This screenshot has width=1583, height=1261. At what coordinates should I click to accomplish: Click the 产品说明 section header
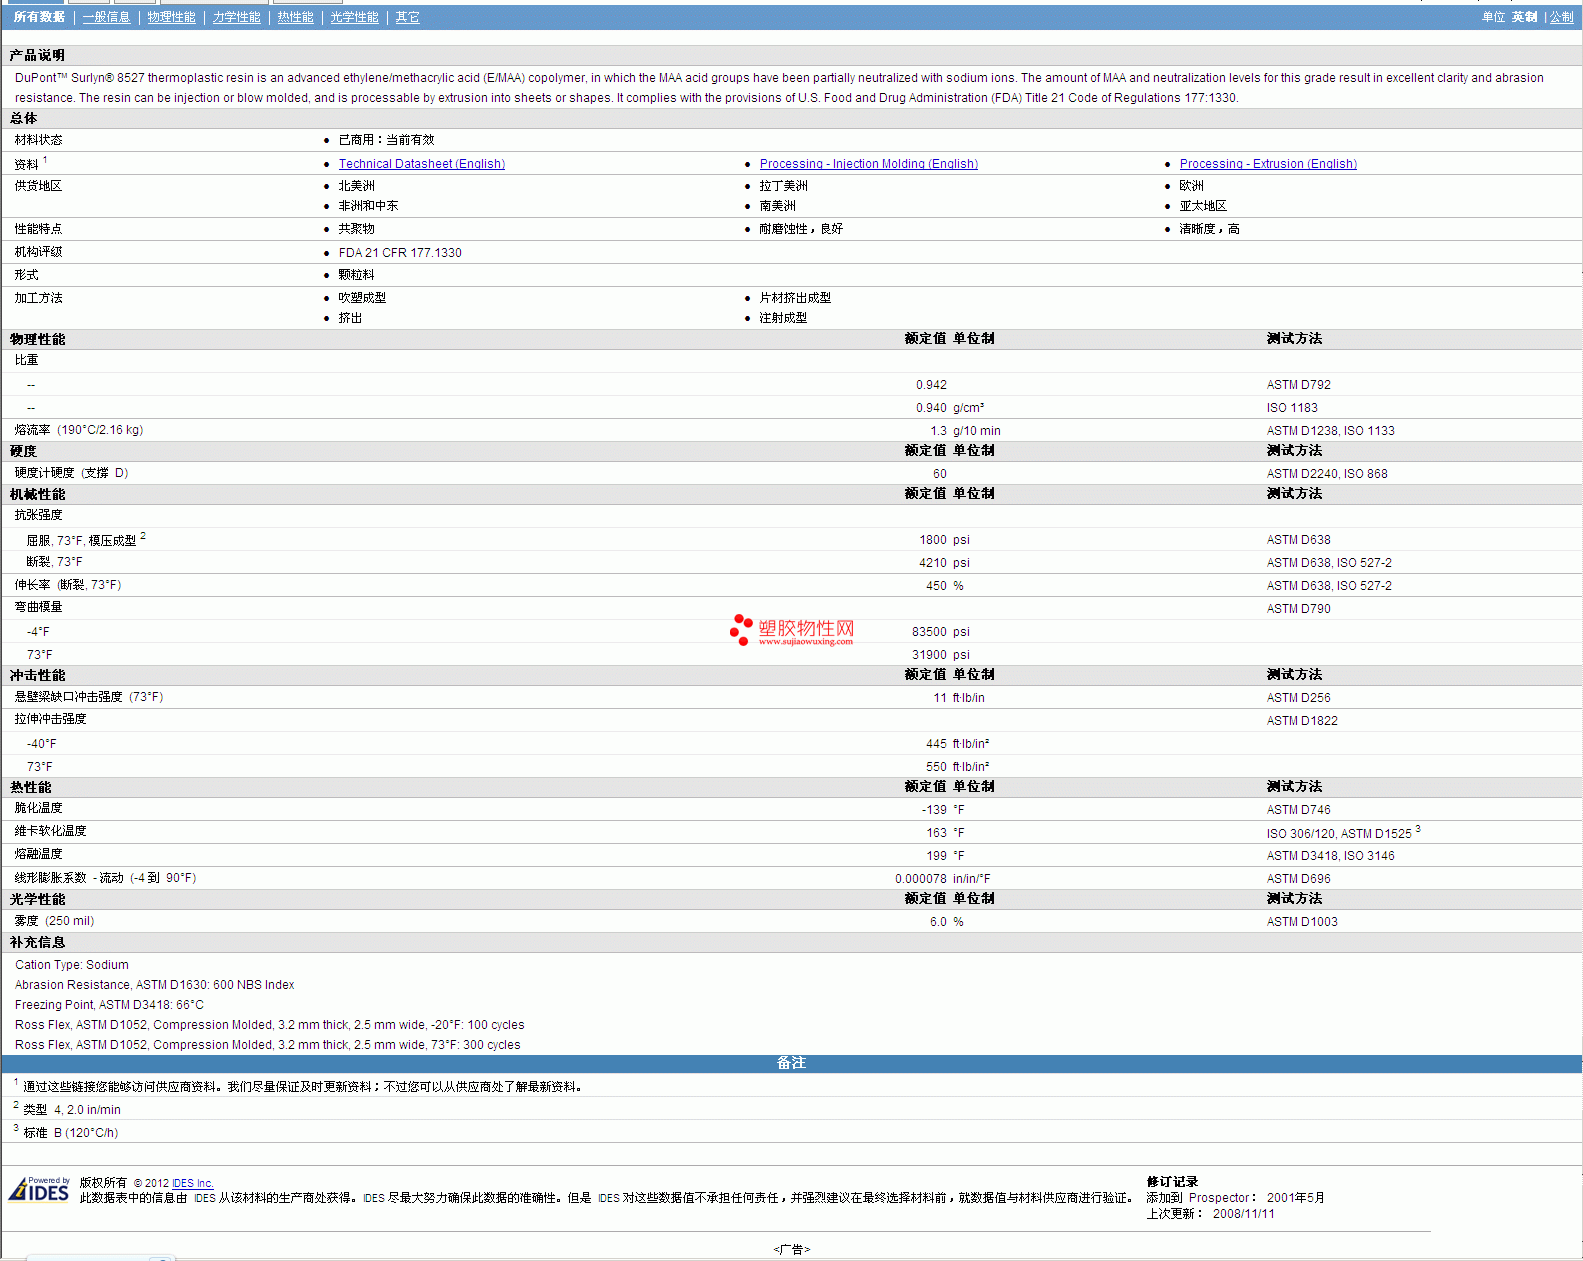point(37,55)
